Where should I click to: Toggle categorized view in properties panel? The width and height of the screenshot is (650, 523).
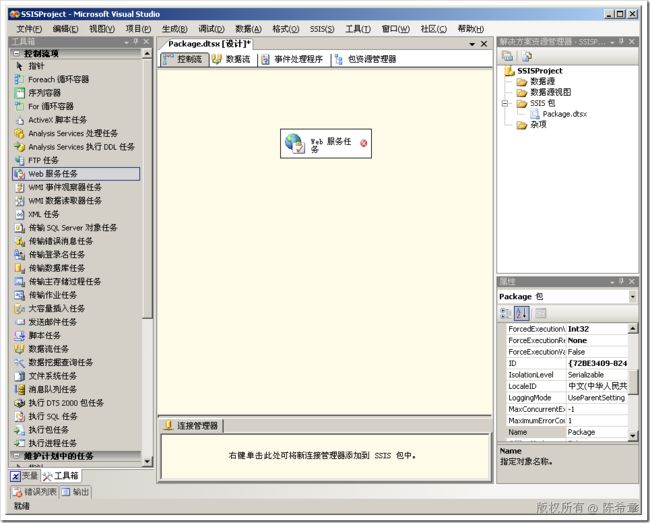[x=506, y=313]
